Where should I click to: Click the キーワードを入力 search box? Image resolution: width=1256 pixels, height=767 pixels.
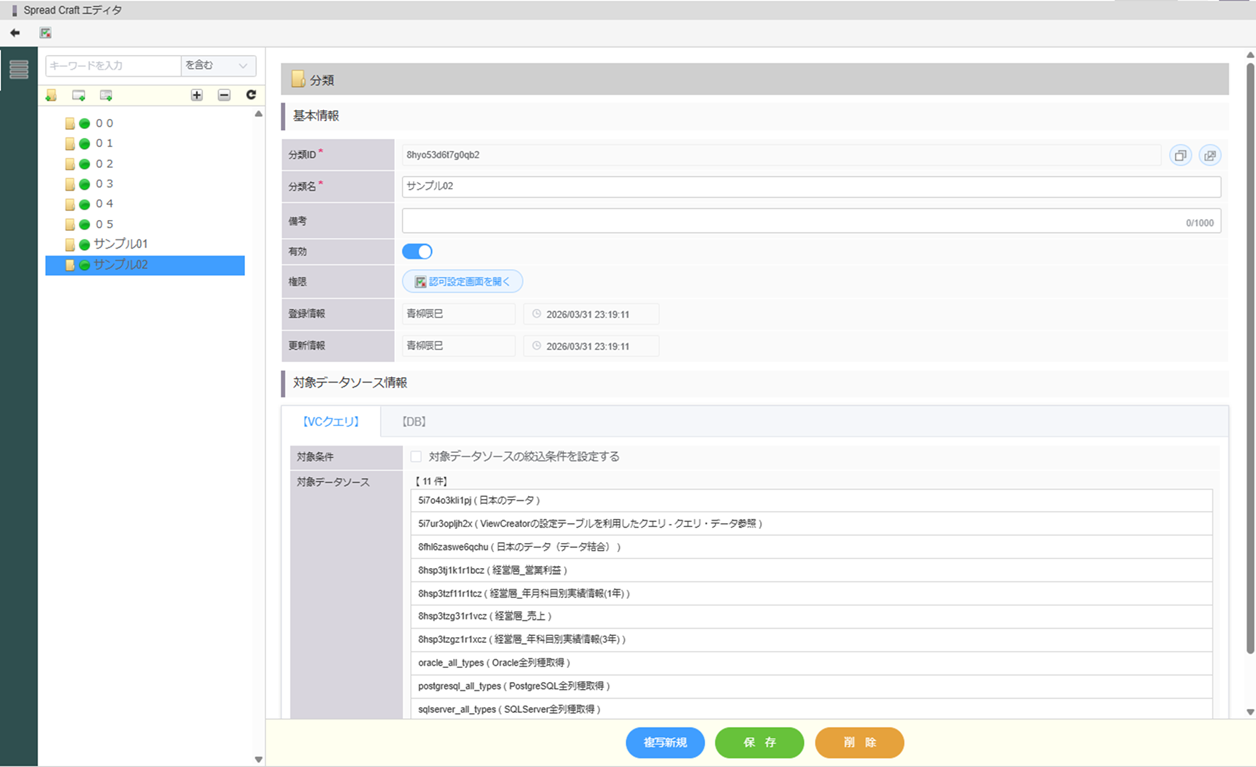point(113,66)
